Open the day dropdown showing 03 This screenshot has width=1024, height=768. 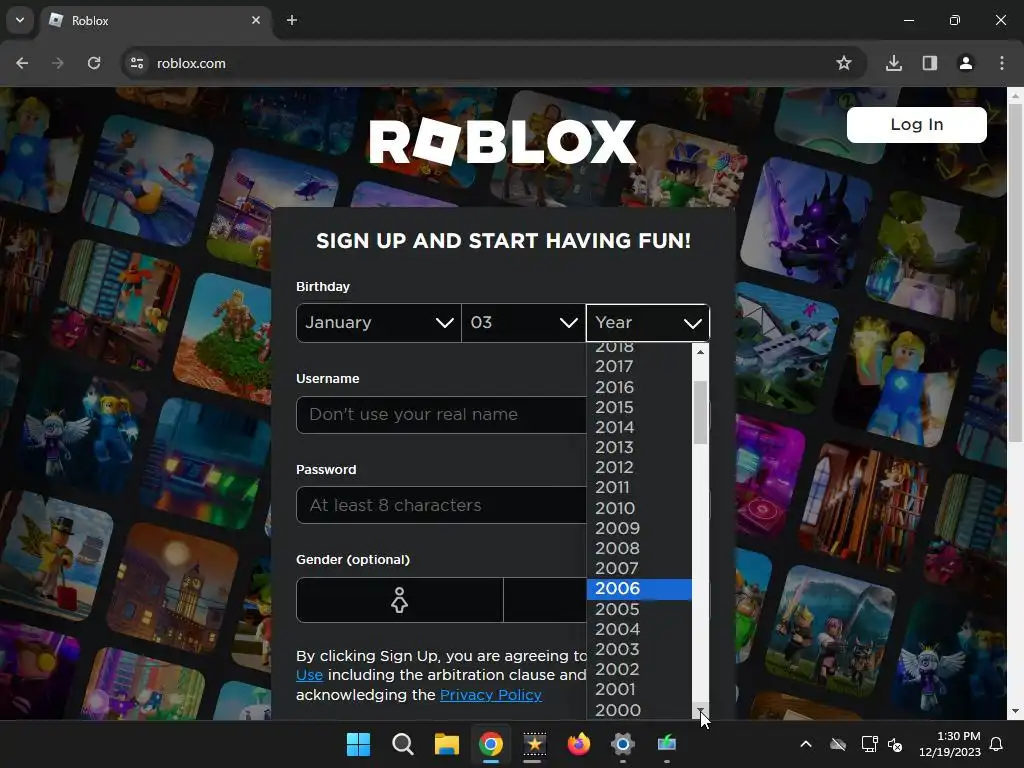coord(524,323)
